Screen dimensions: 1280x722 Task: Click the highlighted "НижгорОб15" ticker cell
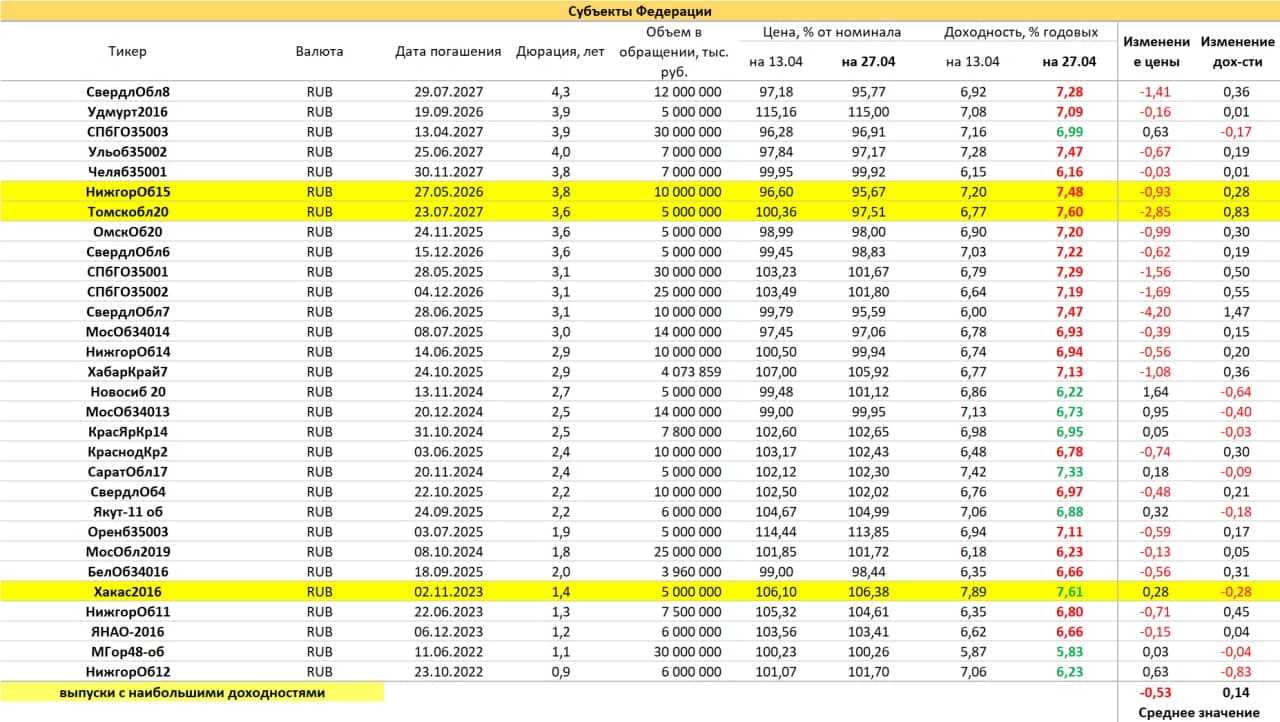127,192
